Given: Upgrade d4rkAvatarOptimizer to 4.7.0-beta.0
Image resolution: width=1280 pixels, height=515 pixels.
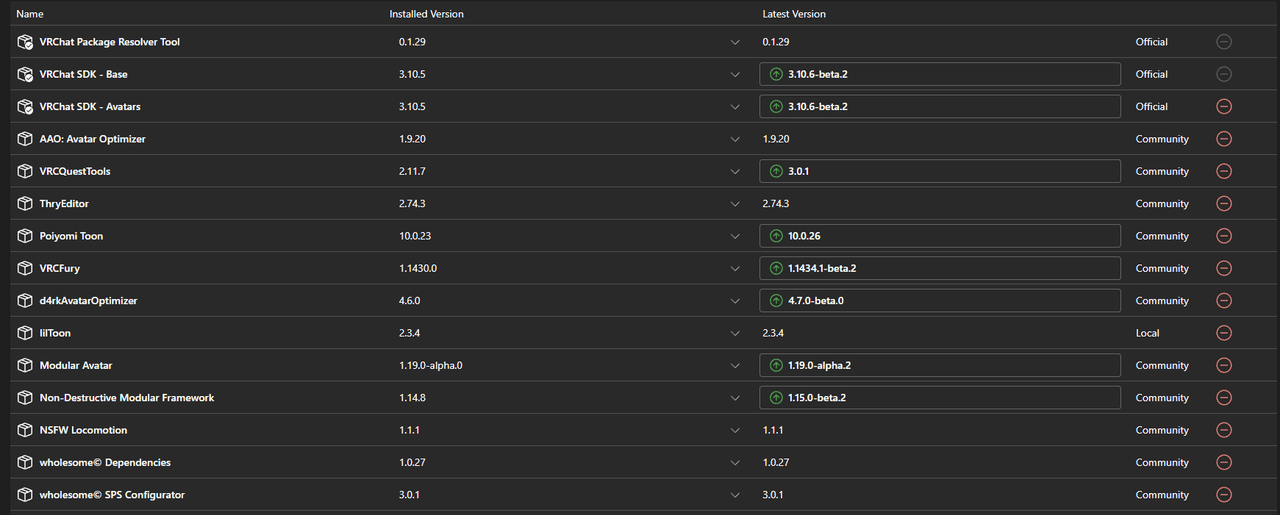Looking at the screenshot, I should pyautogui.click(x=940, y=301).
